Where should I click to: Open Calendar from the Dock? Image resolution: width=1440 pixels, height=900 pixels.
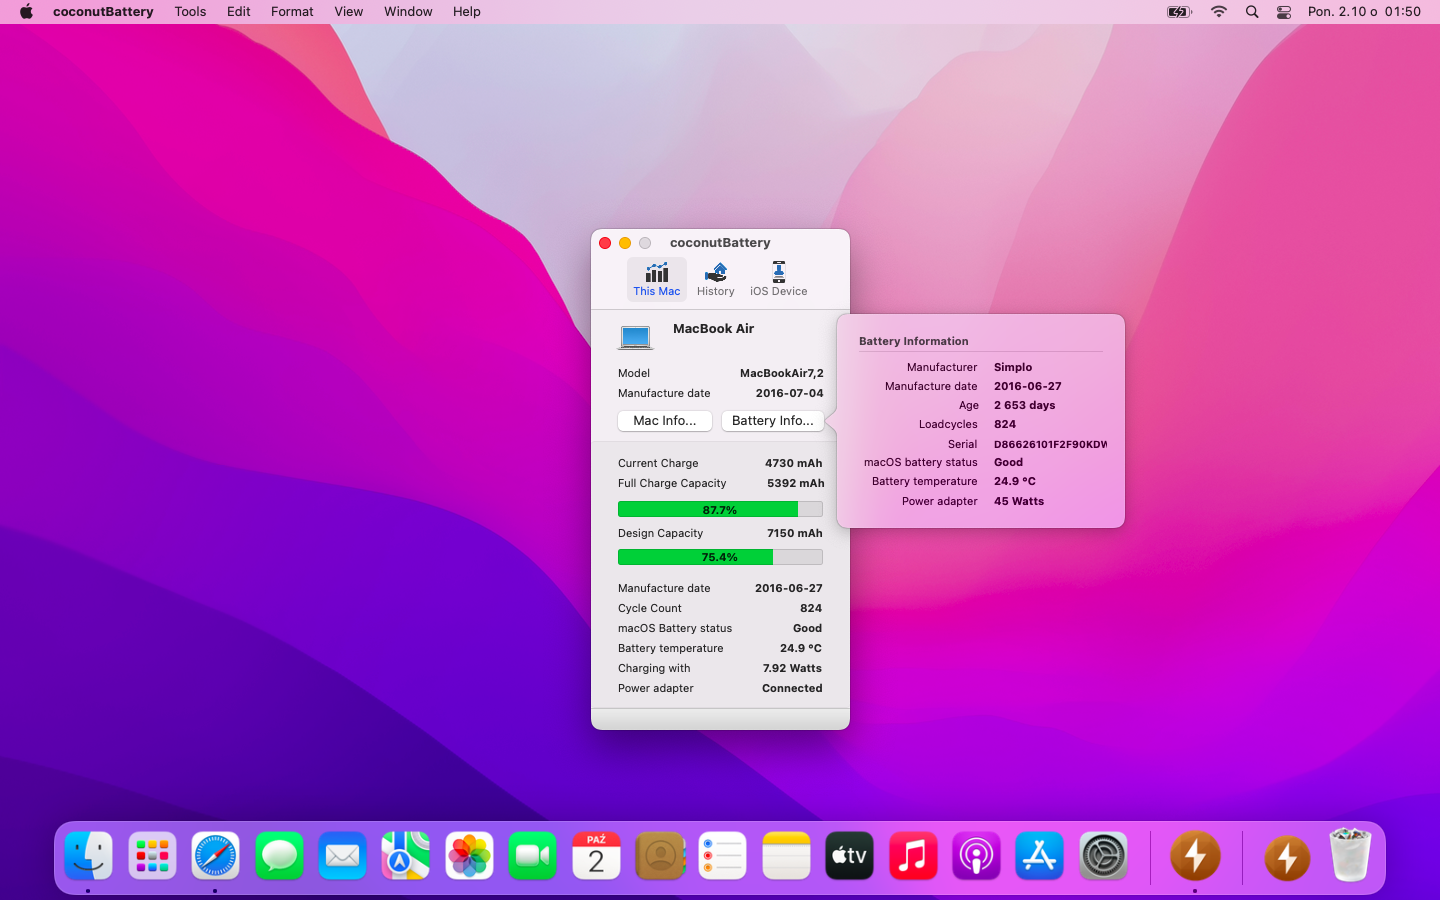coord(596,856)
